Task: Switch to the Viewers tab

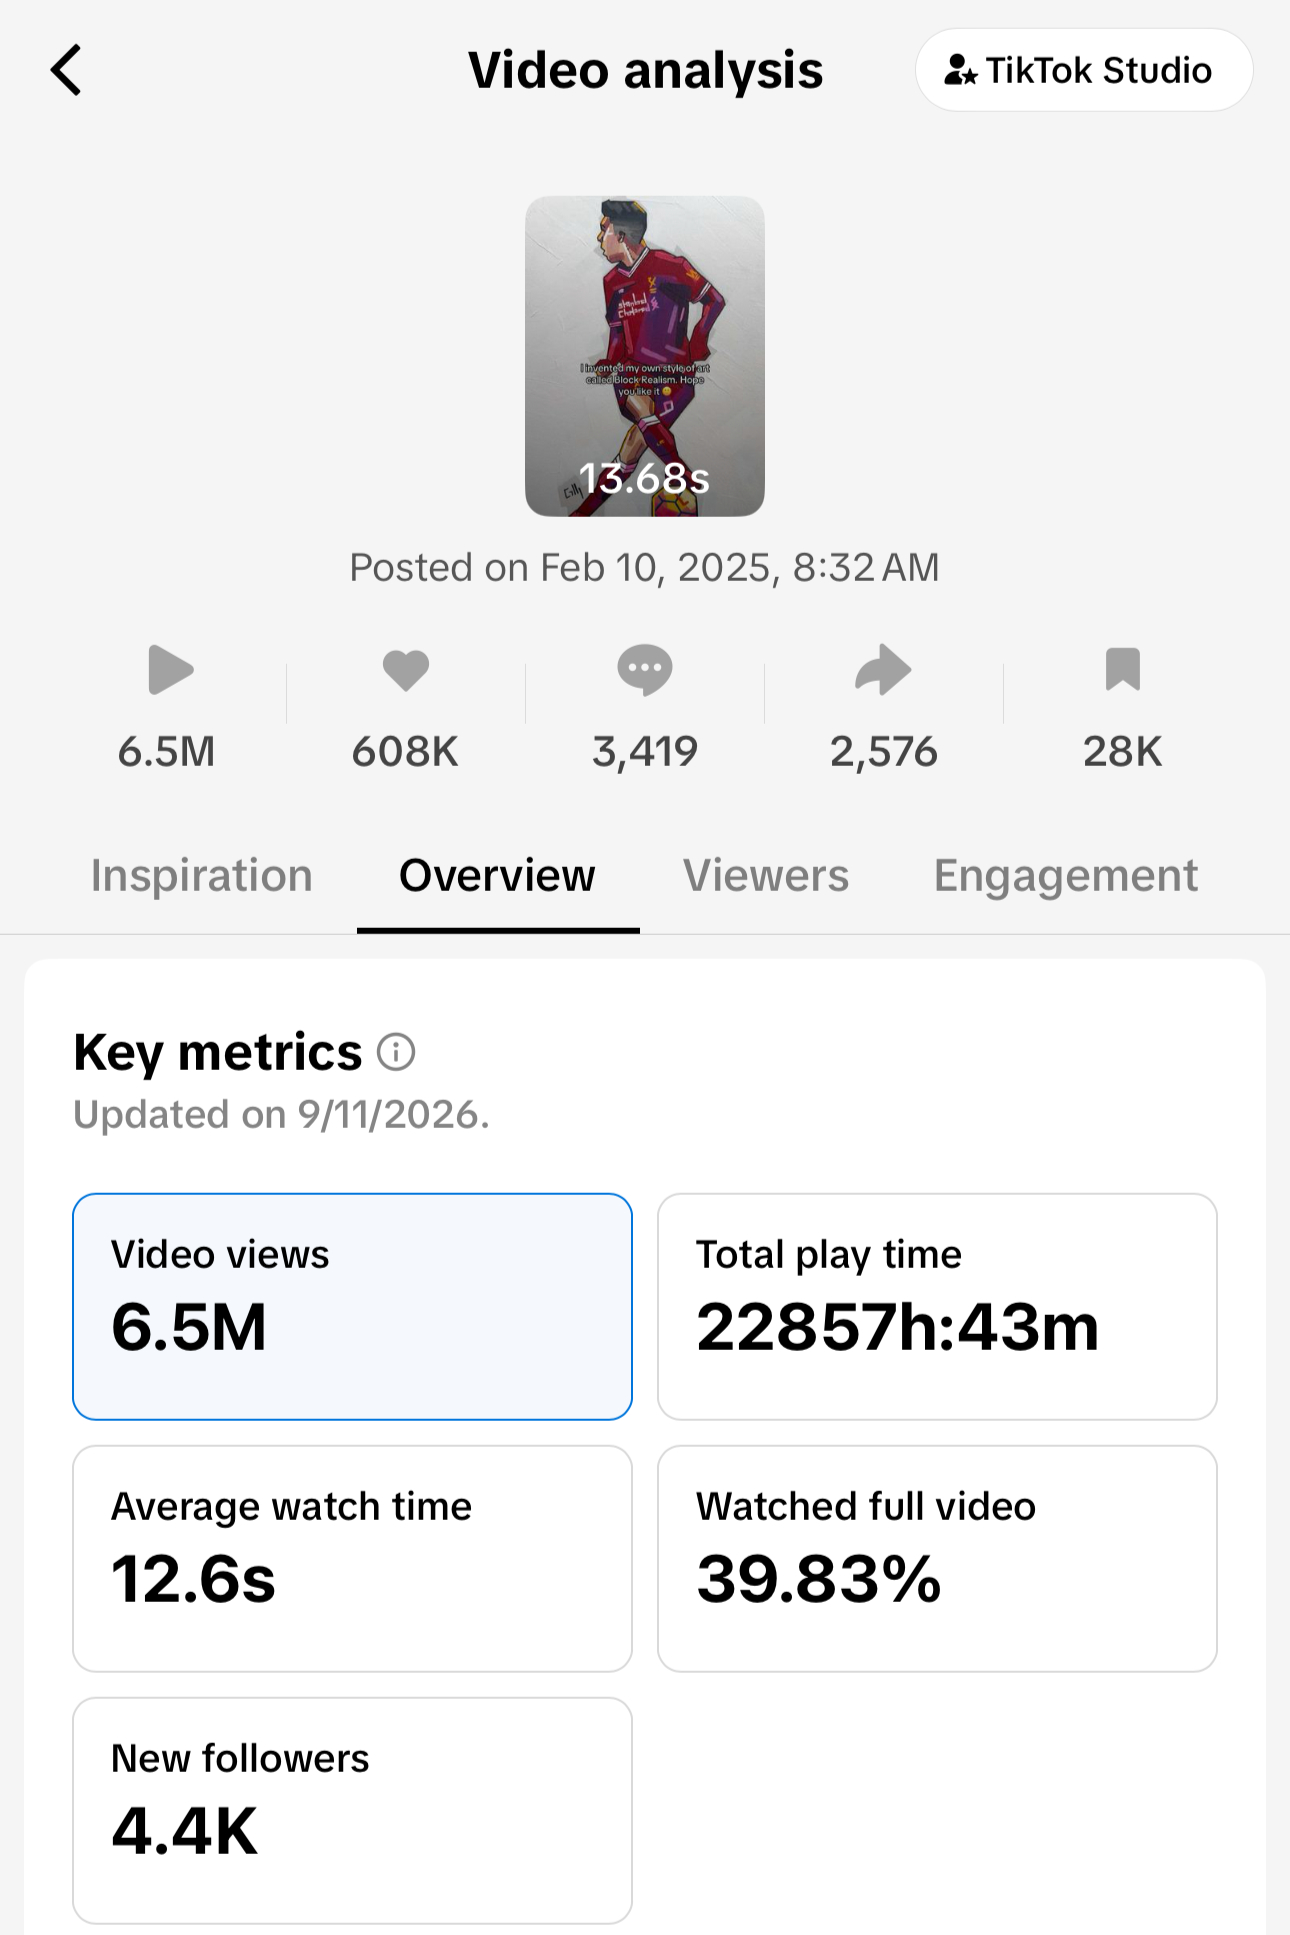Action: 766,875
